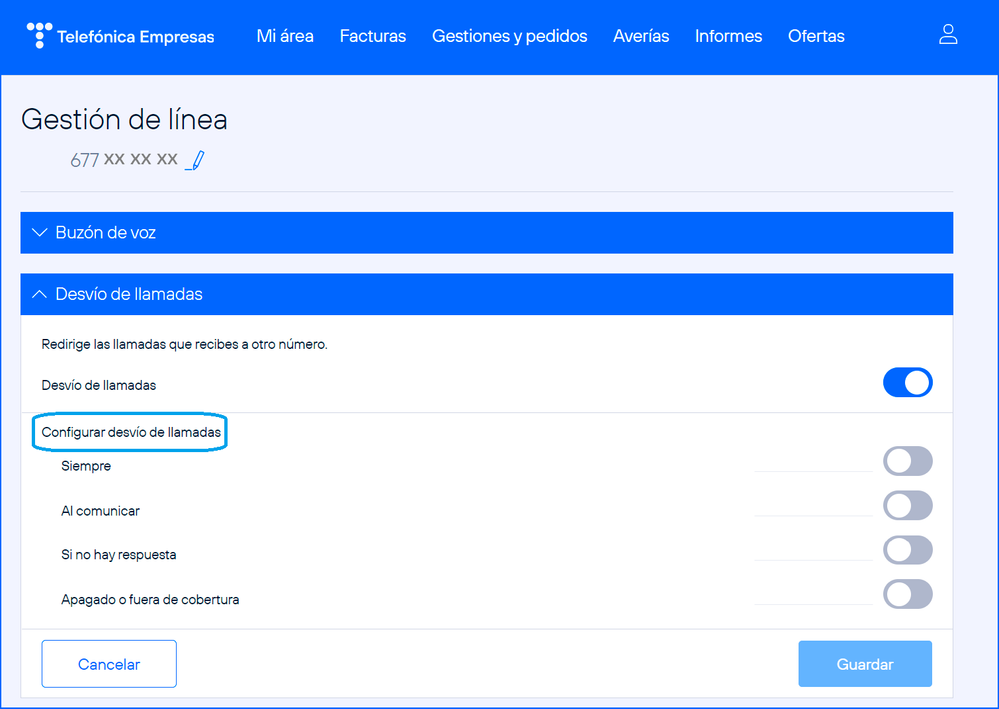Screen dimensions: 999x709
Task: Go to Facturas in the navigation
Action: (x=373, y=36)
